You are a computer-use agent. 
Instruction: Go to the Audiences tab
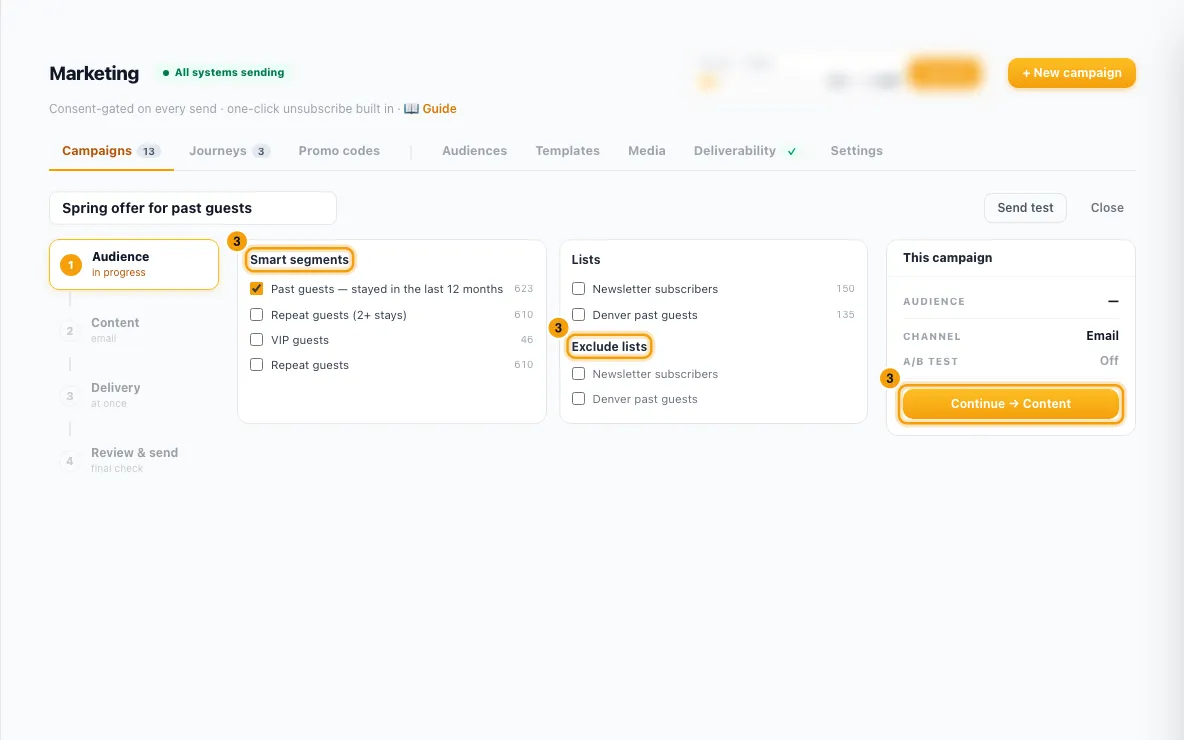(x=474, y=151)
